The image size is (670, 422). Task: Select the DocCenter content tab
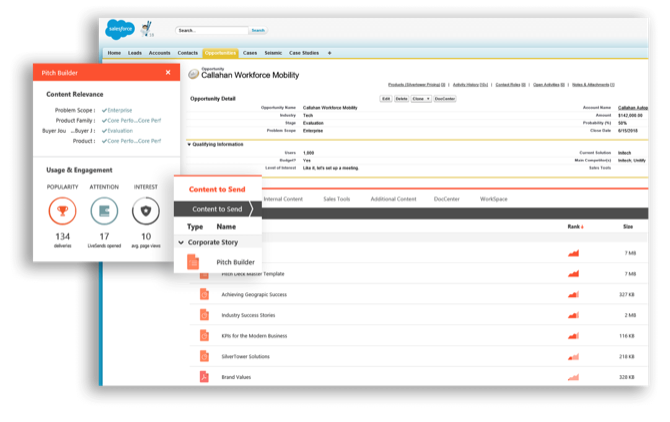(447, 199)
